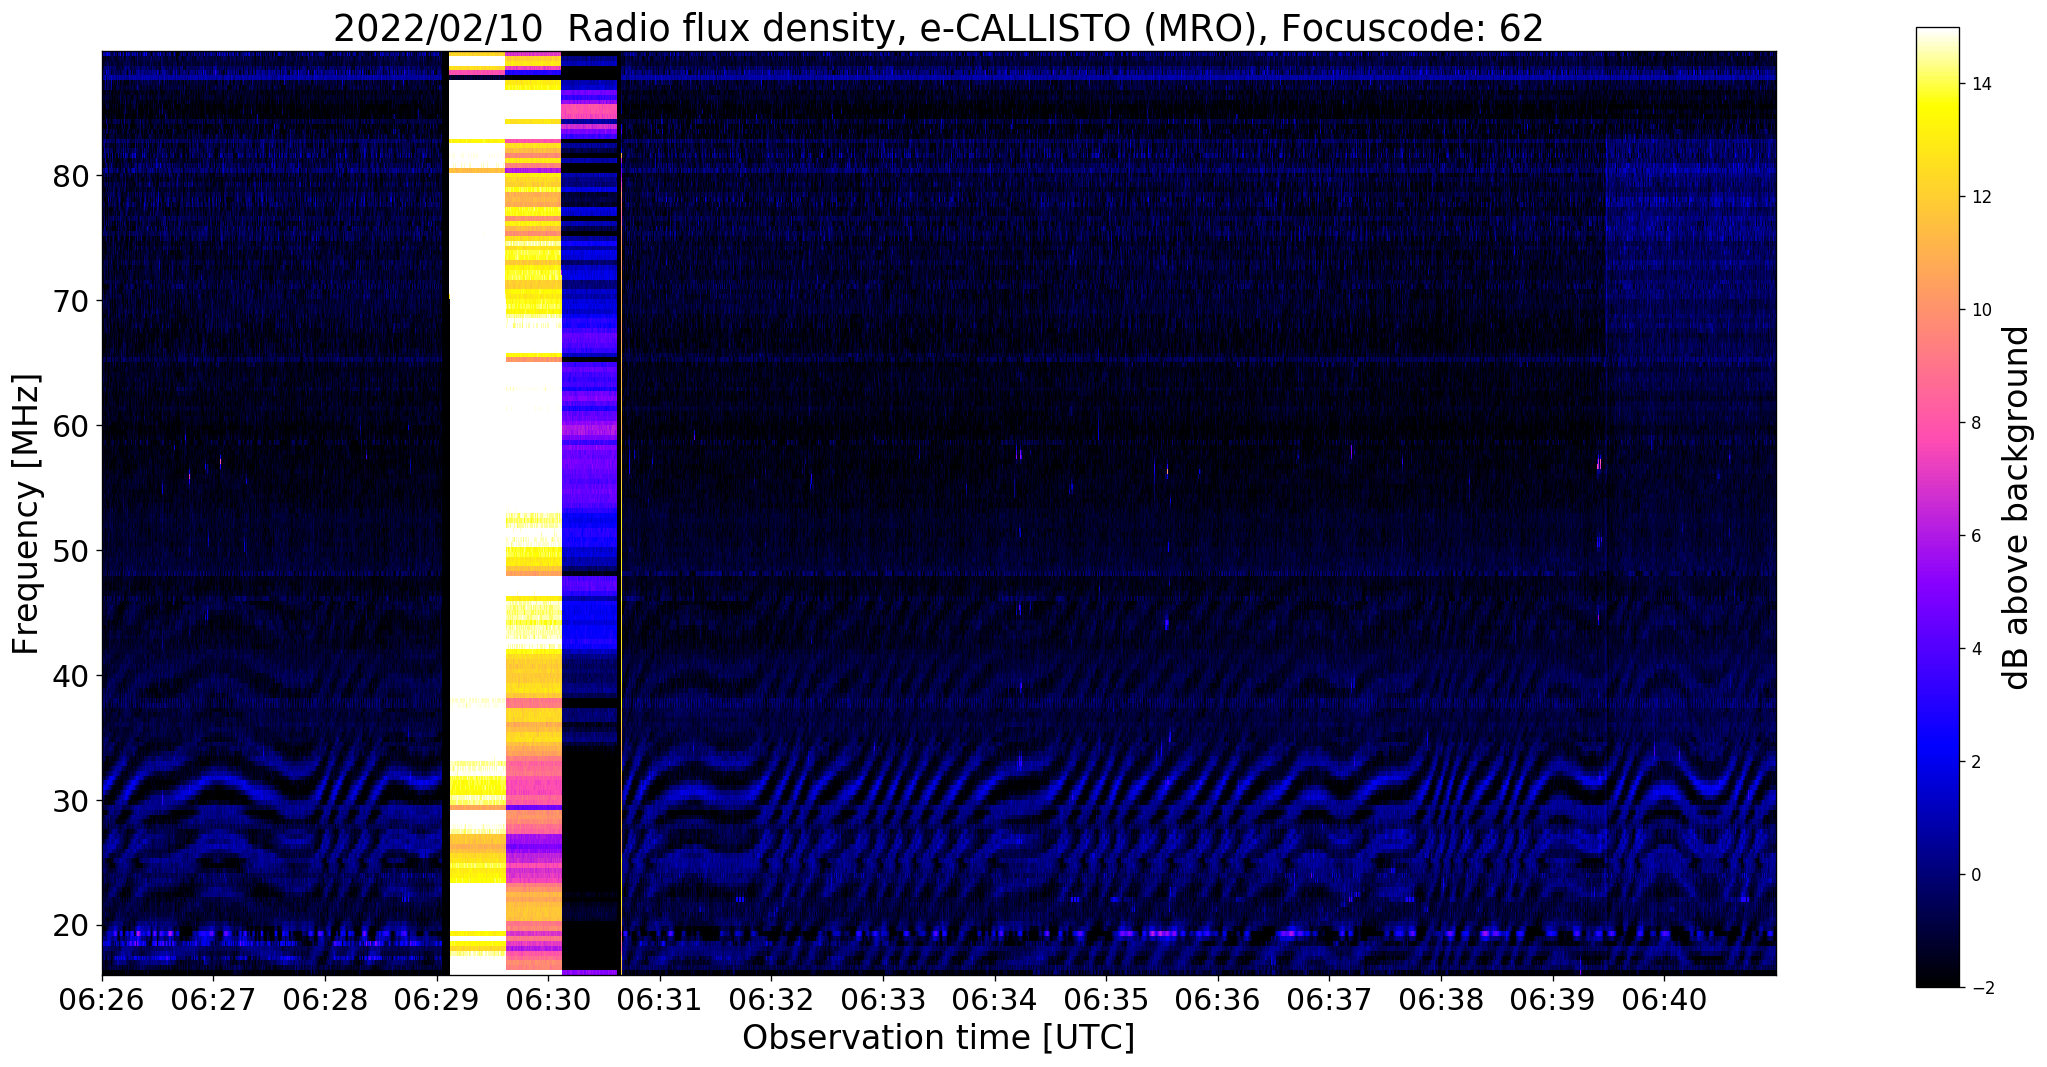
Task: Click the 06:30 time tick label
Action: (548, 1000)
